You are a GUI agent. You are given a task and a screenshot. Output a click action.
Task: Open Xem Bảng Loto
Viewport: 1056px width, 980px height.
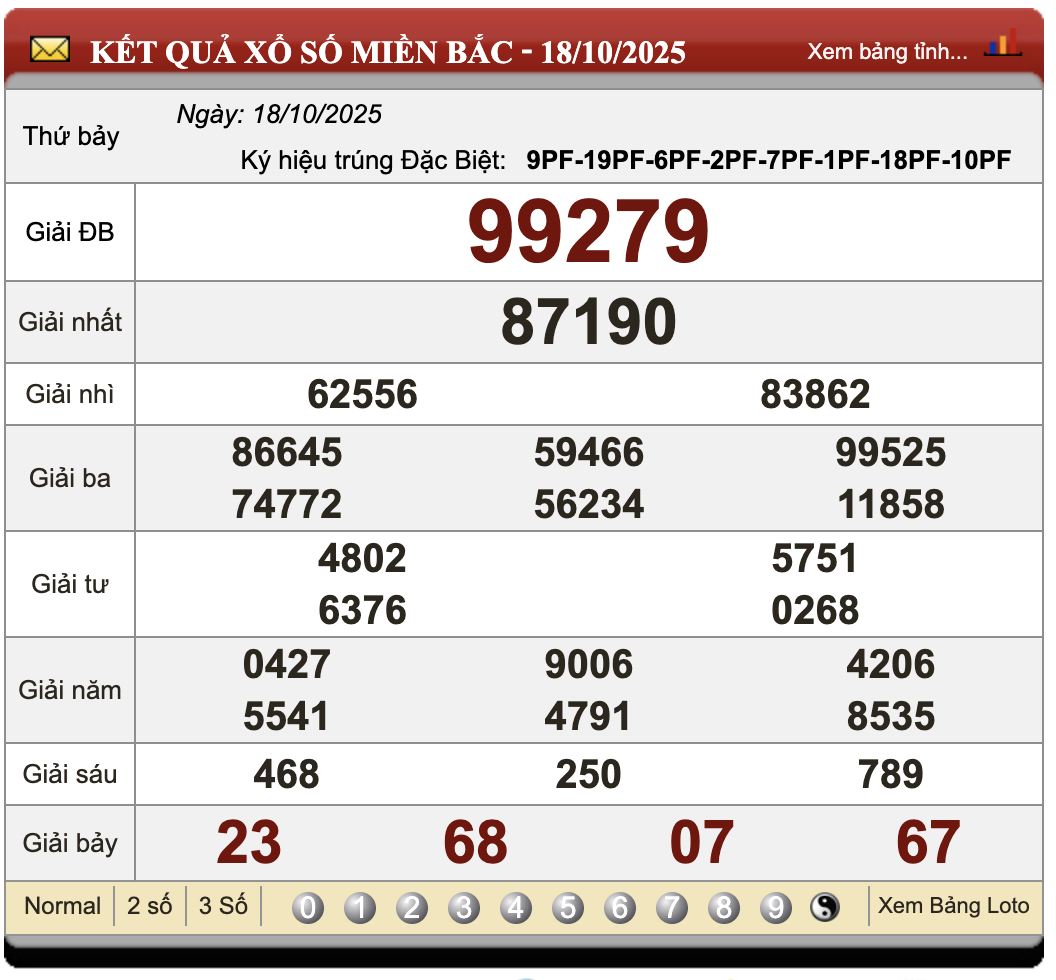pos(951,906)
